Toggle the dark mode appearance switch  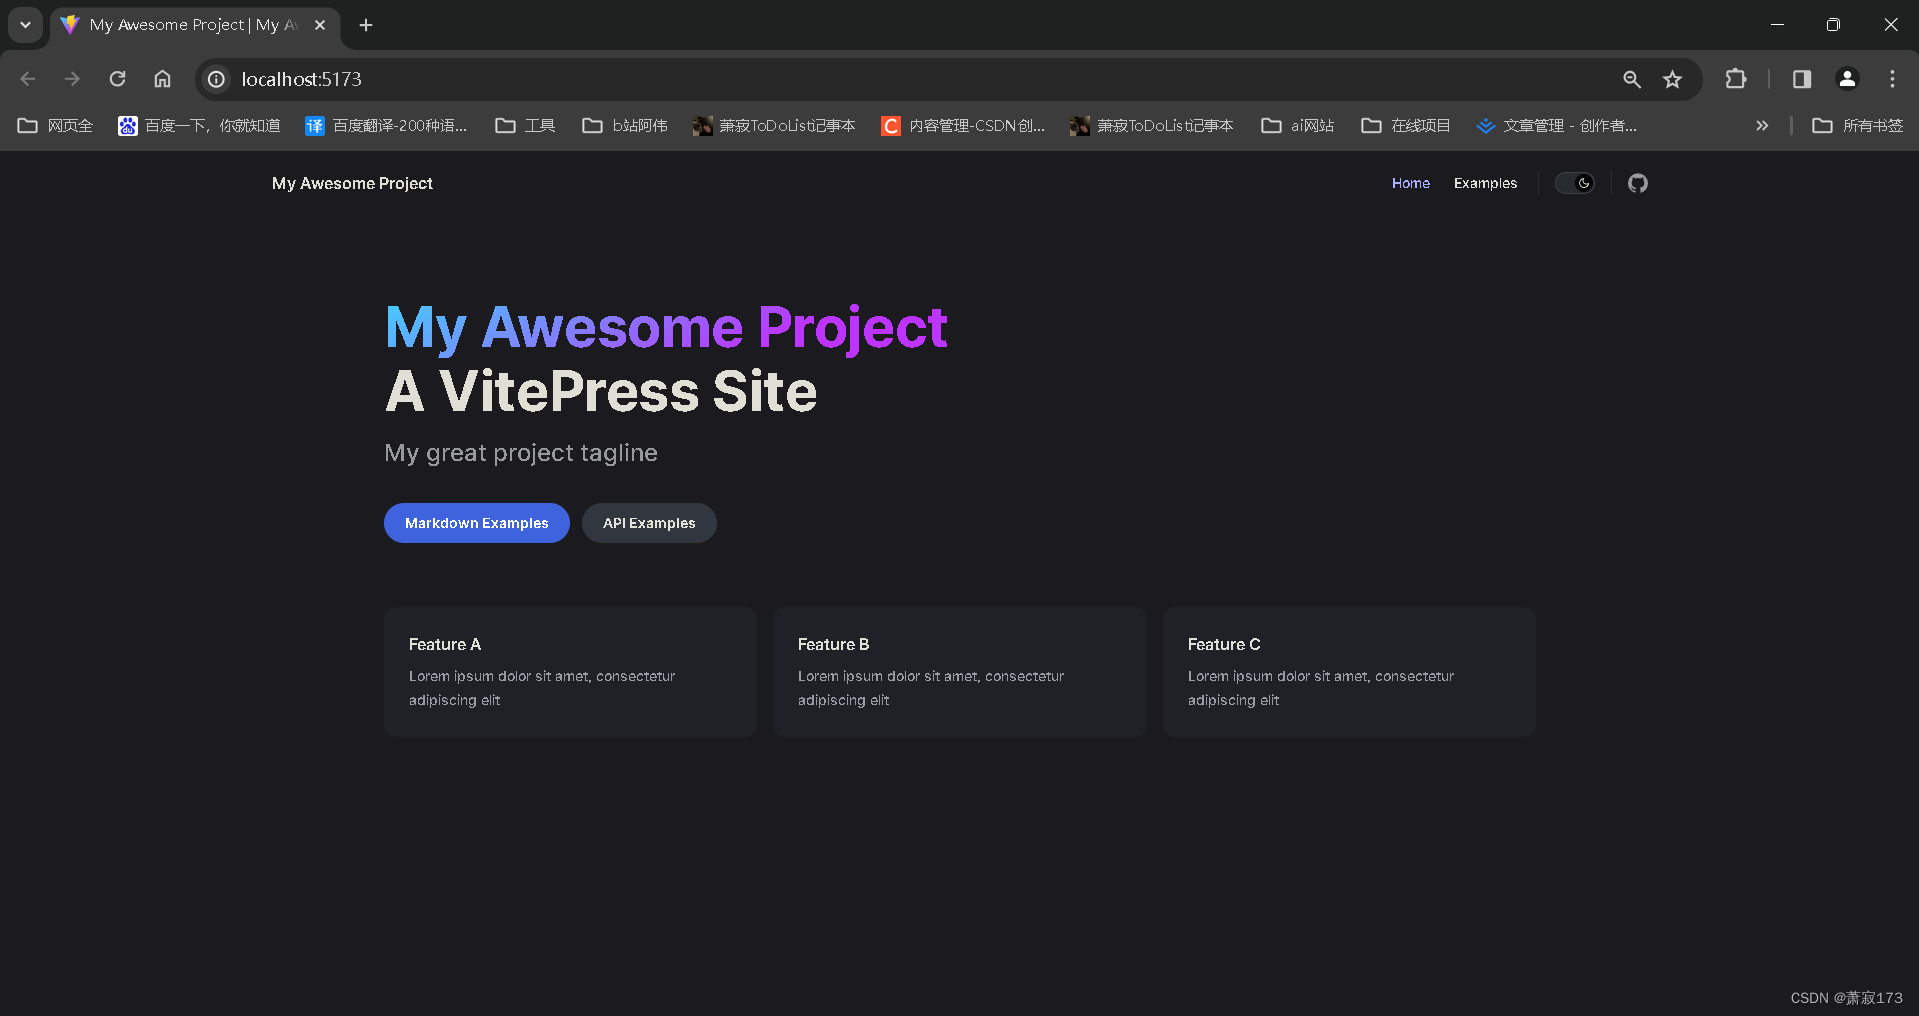point(1574,183)
